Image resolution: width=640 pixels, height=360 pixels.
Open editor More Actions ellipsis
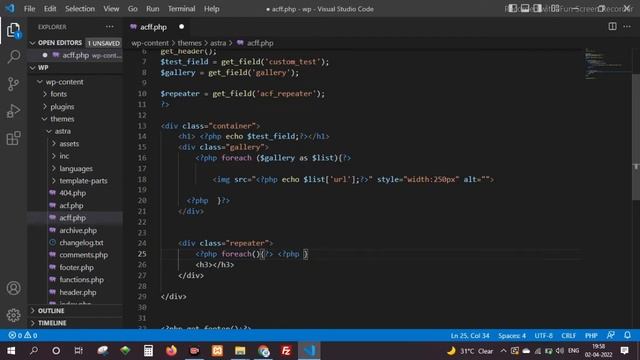[627, 27]
